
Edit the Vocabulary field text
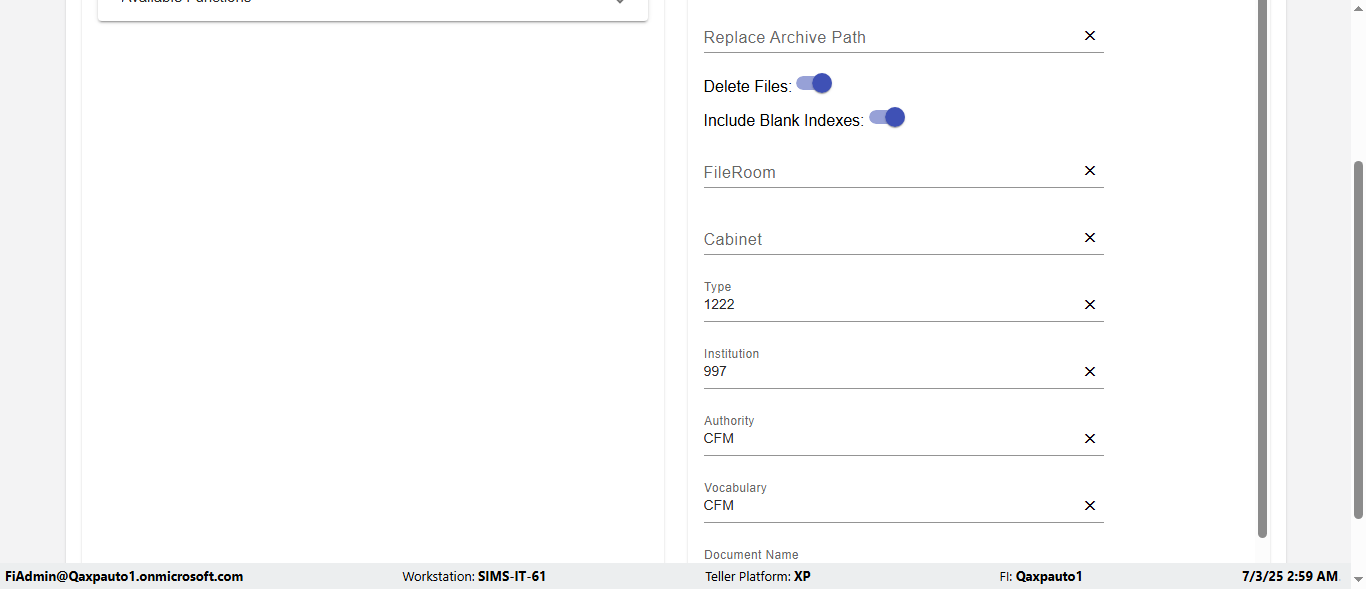(x=885, y=506)
